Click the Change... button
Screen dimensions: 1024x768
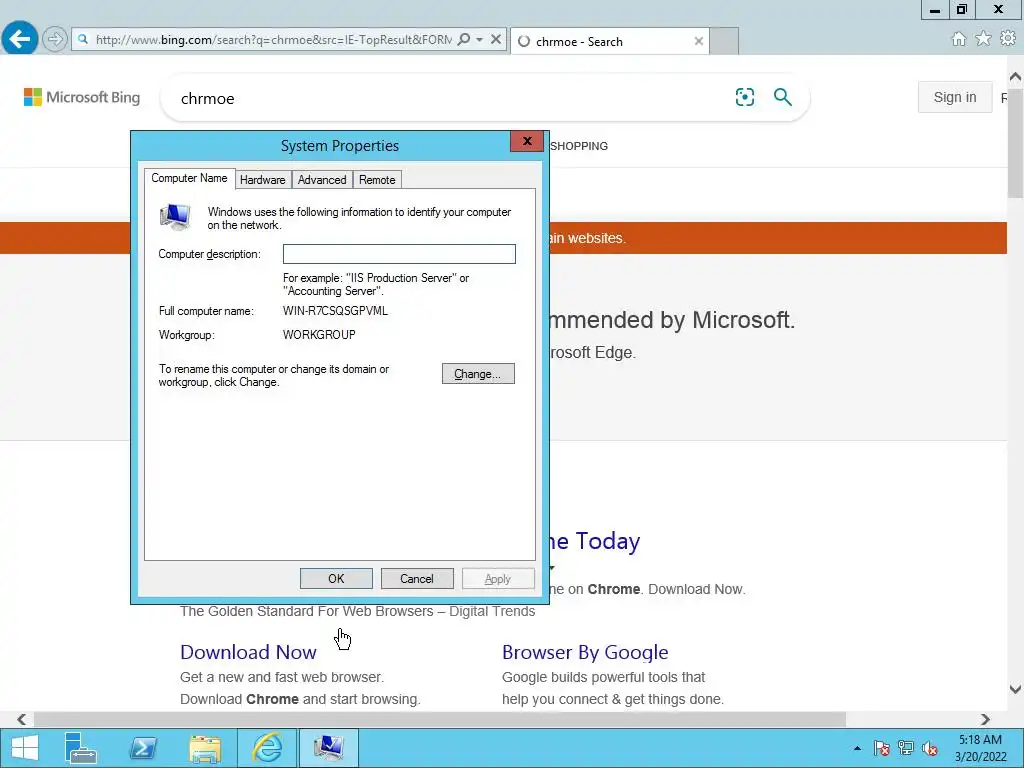(478, 374)
